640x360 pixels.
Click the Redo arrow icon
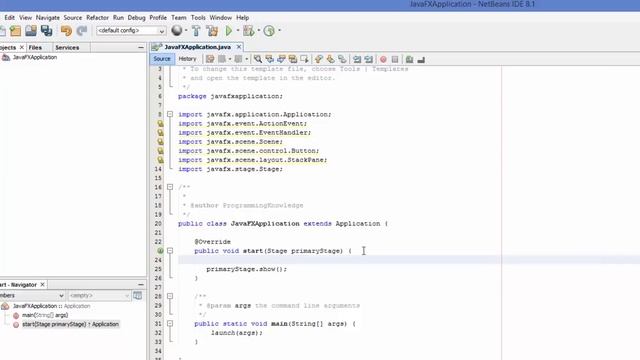[x=82, y=31]
